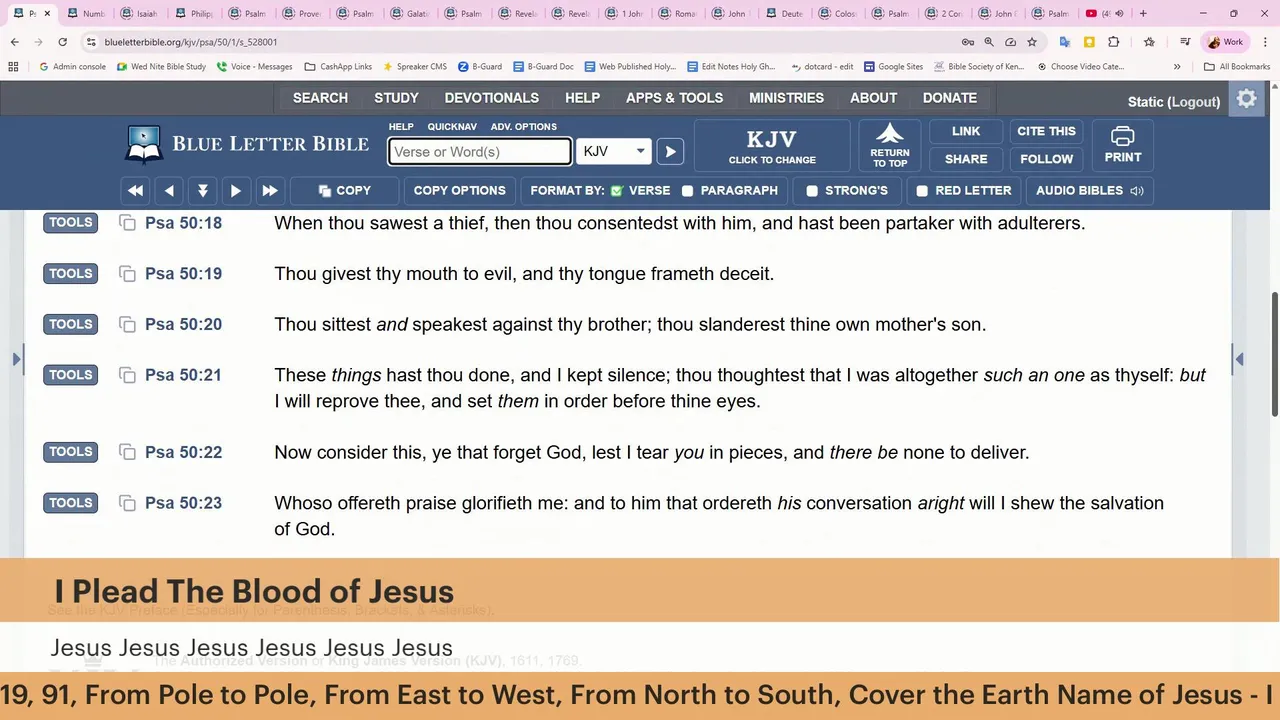Open the Google apps grid in the bookmarks bar
Image resolution: width=1280 pixels, height=720 pixels.
[x=13, y=67]
